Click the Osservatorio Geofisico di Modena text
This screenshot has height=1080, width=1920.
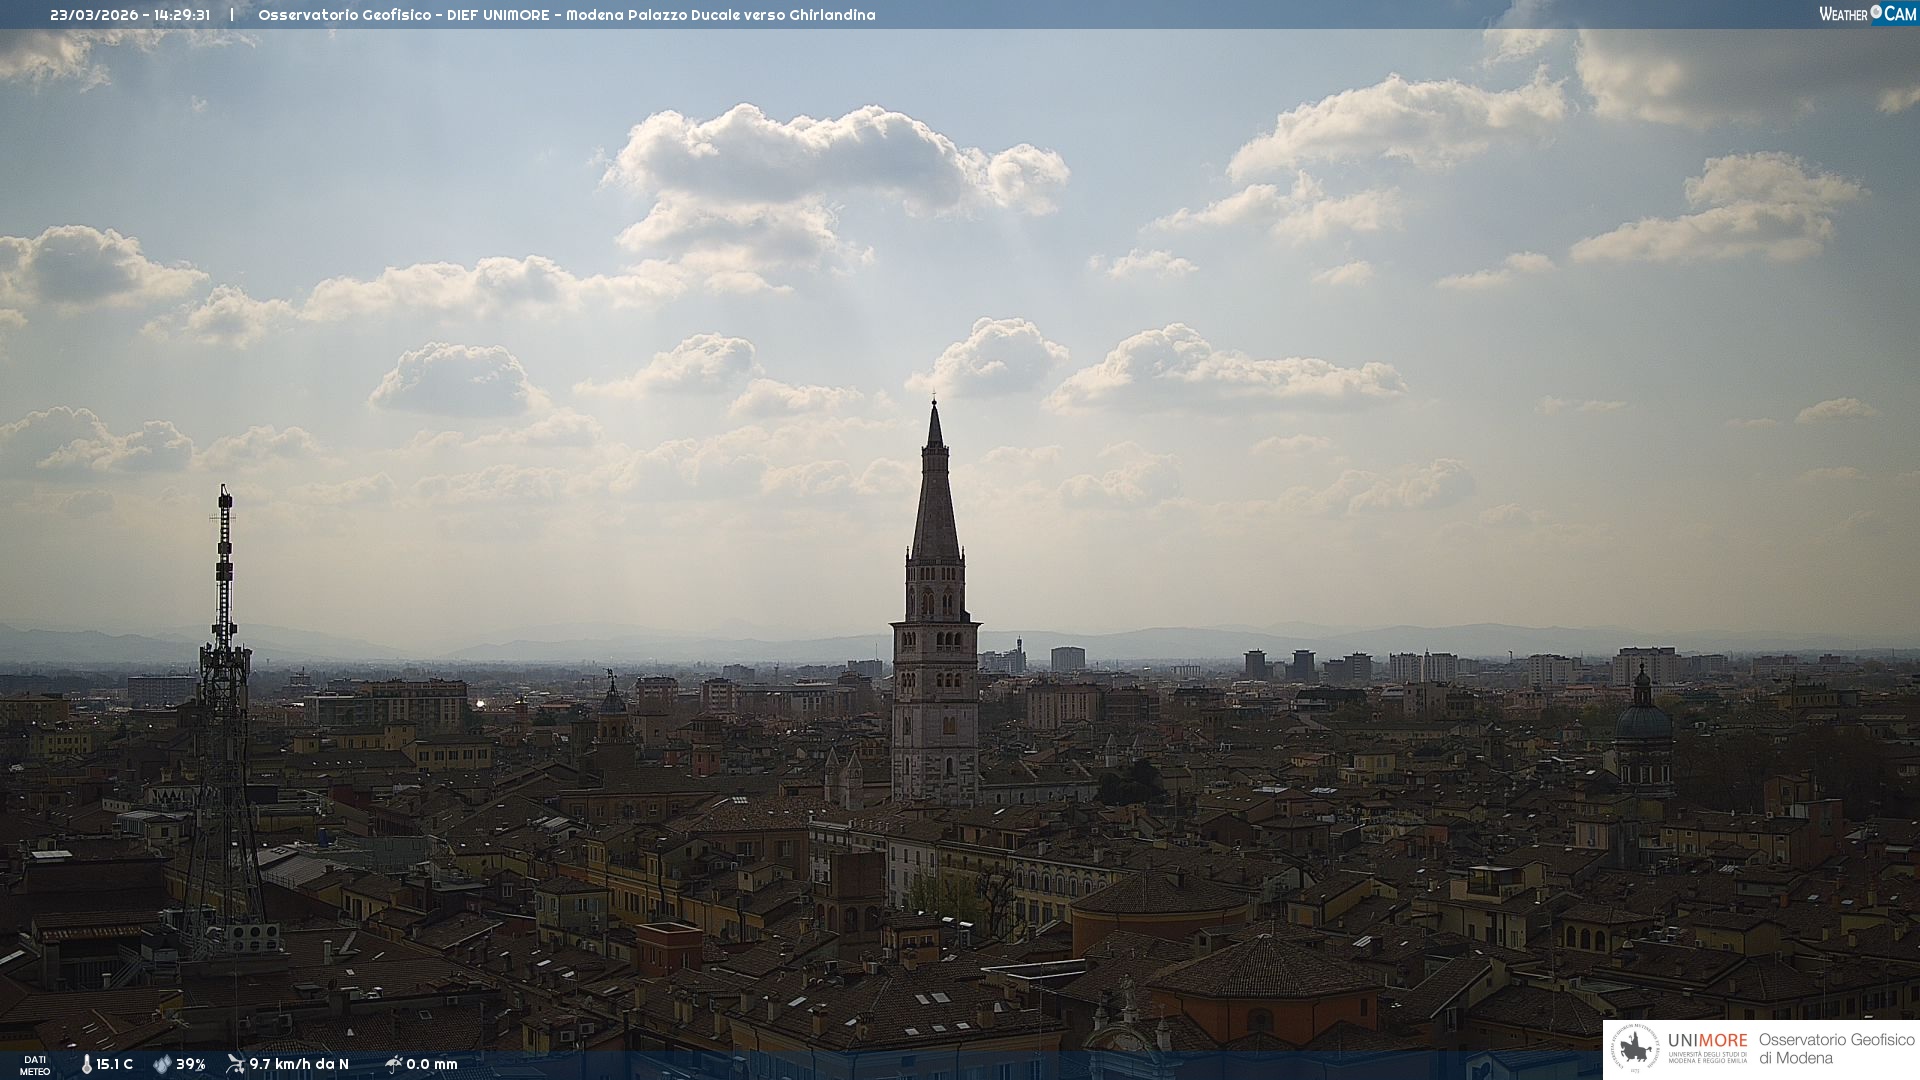1836,1048
